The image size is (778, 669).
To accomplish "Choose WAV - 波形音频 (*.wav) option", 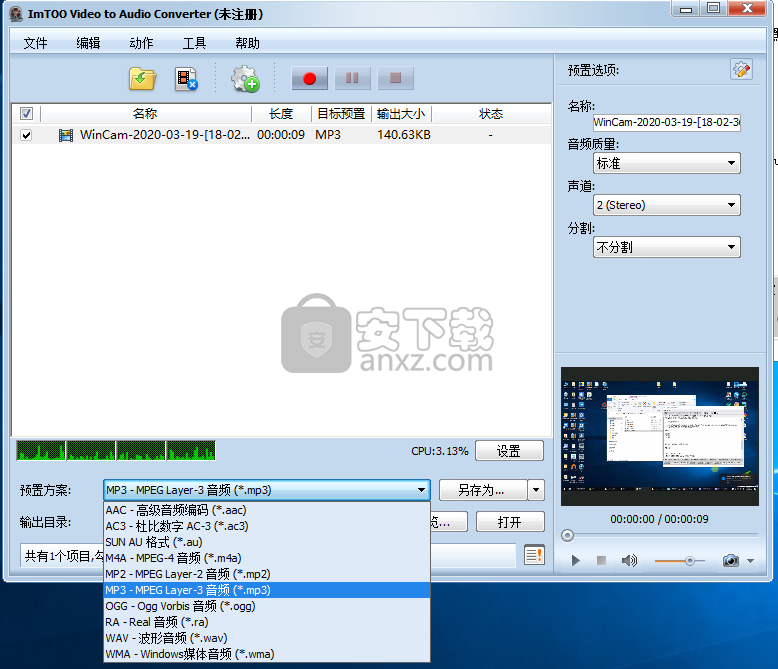I will (x=267, y=638).
